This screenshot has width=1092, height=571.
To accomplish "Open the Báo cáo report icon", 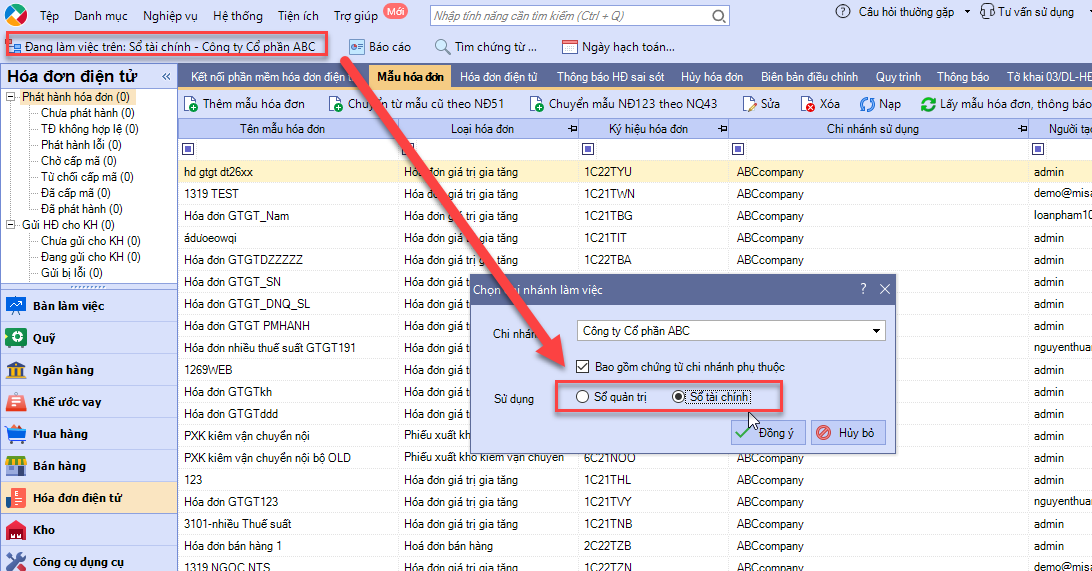I will click(x=357, y=47).
